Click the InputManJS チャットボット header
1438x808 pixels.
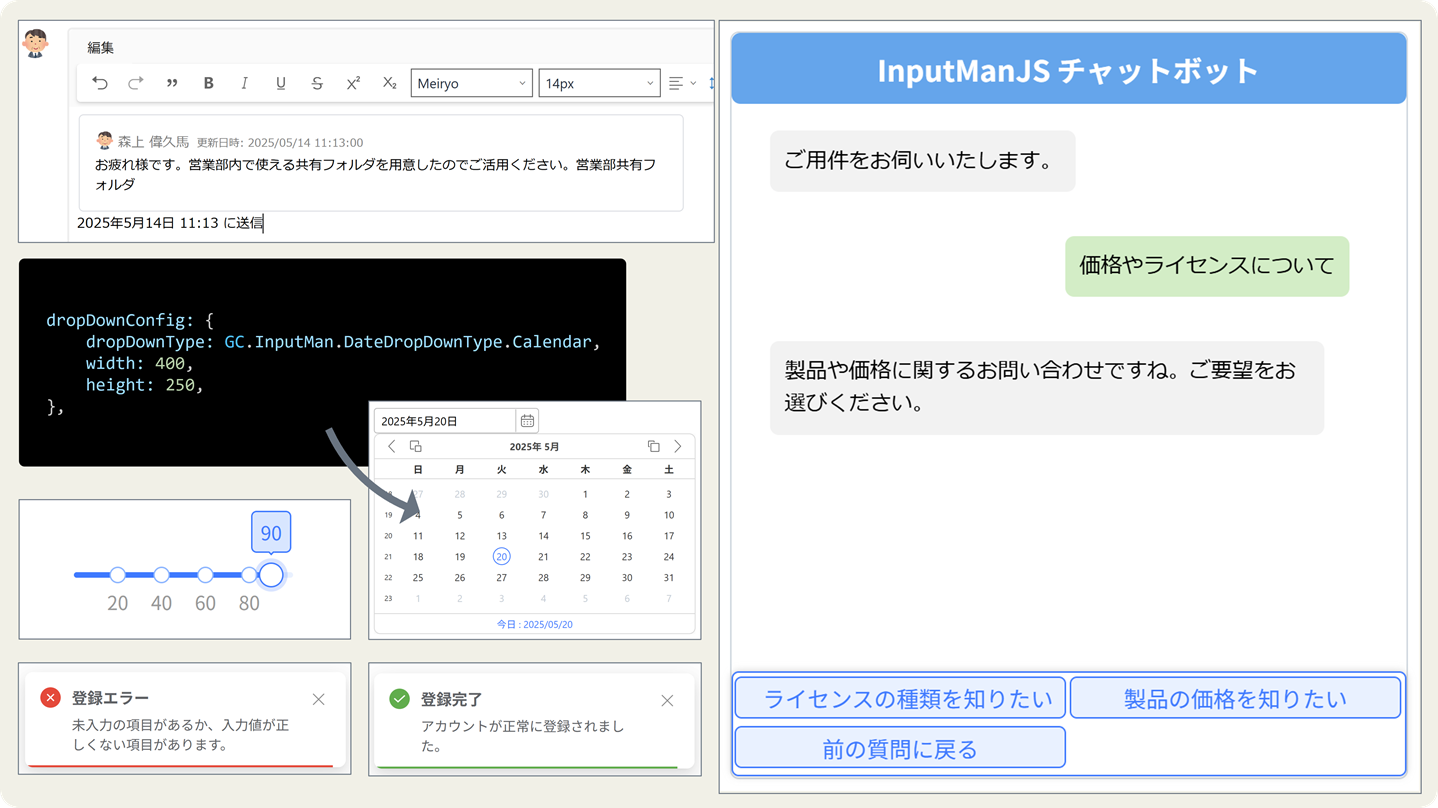1069,69
